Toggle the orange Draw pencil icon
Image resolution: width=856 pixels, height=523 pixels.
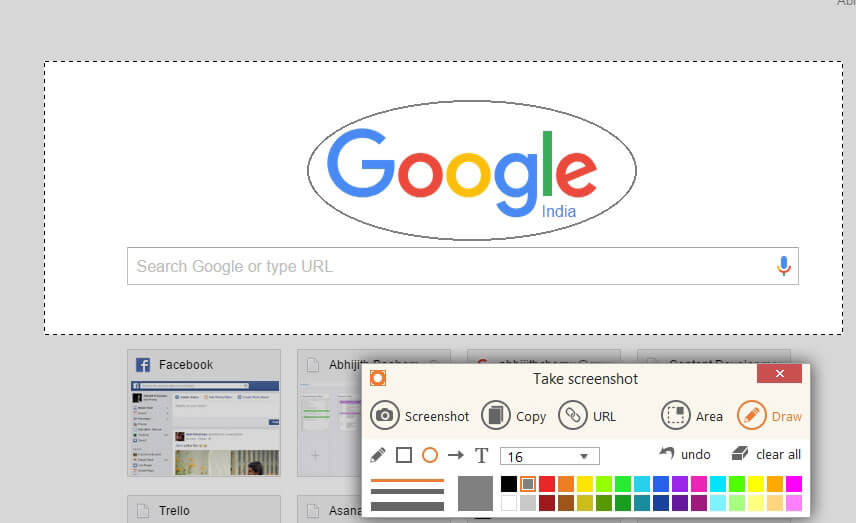(x=752, y=415)
